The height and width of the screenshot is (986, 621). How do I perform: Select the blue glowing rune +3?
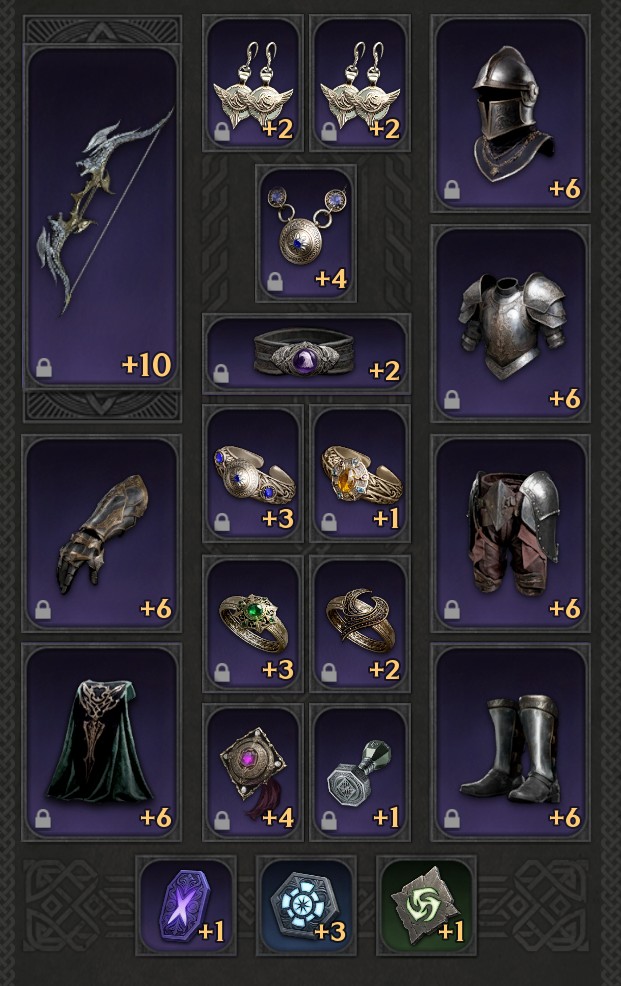click(x=306, y=906)
